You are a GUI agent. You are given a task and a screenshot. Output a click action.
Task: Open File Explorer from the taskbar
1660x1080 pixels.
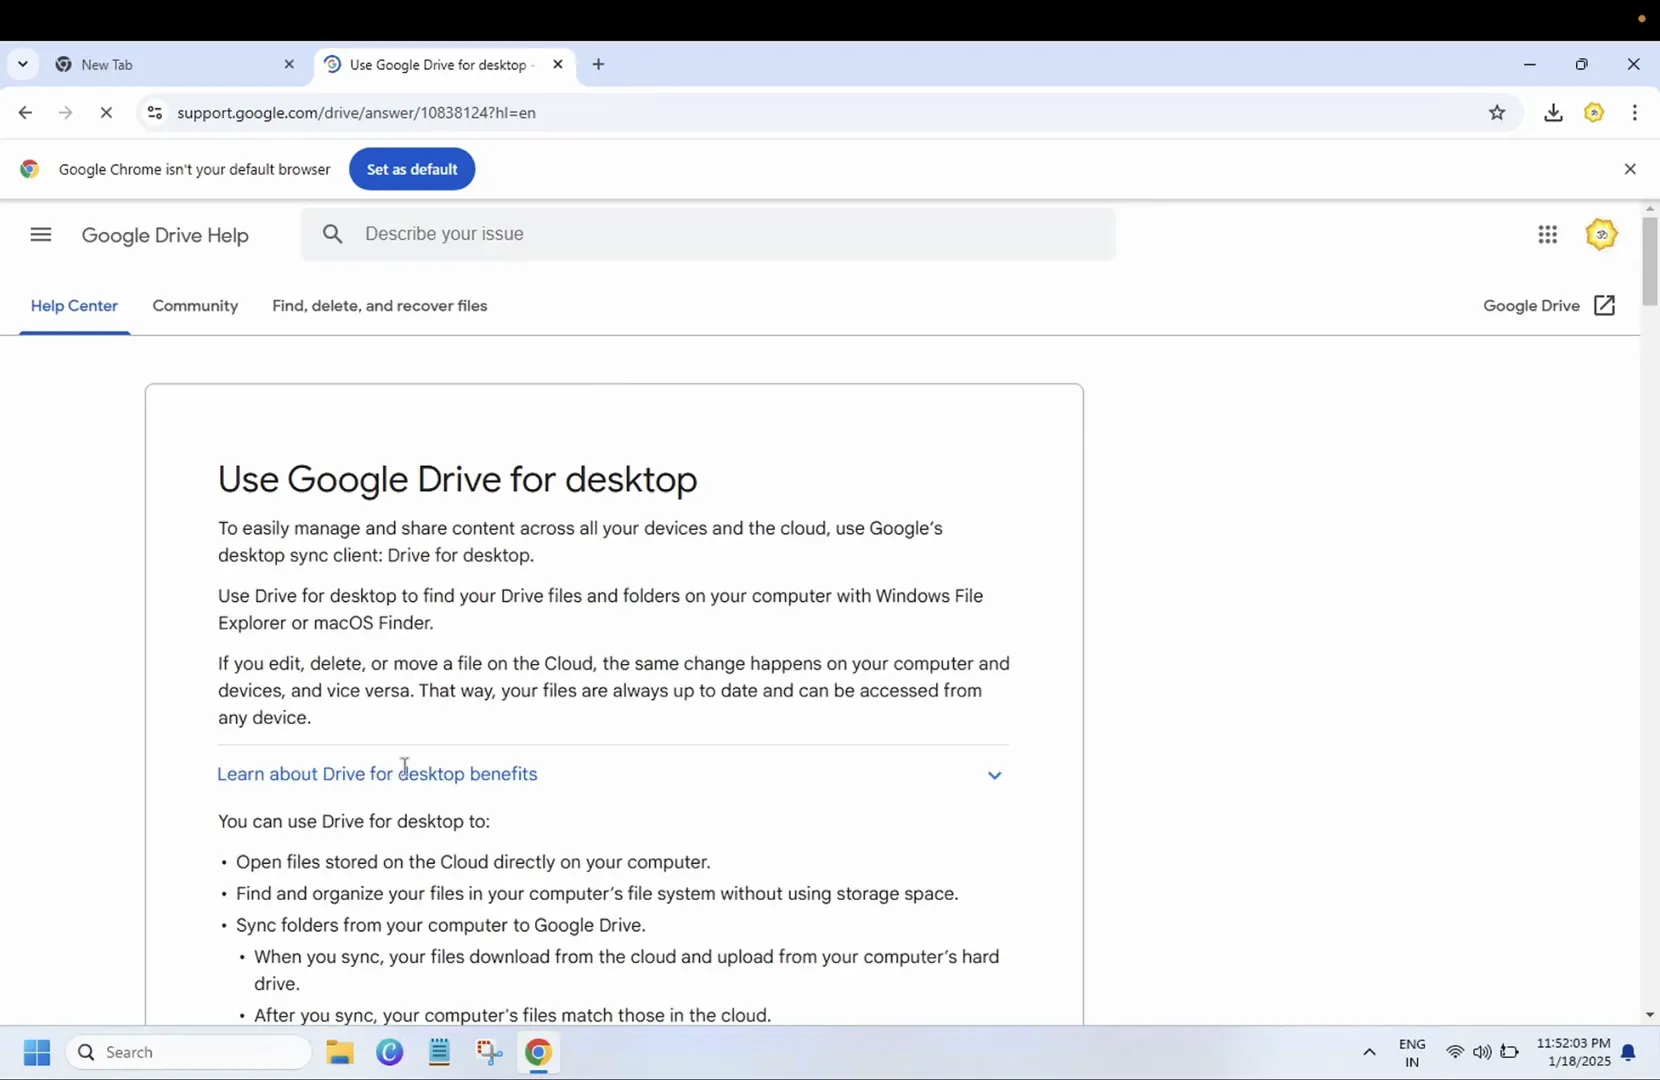pyautogui.click(x=340, y=1052)
